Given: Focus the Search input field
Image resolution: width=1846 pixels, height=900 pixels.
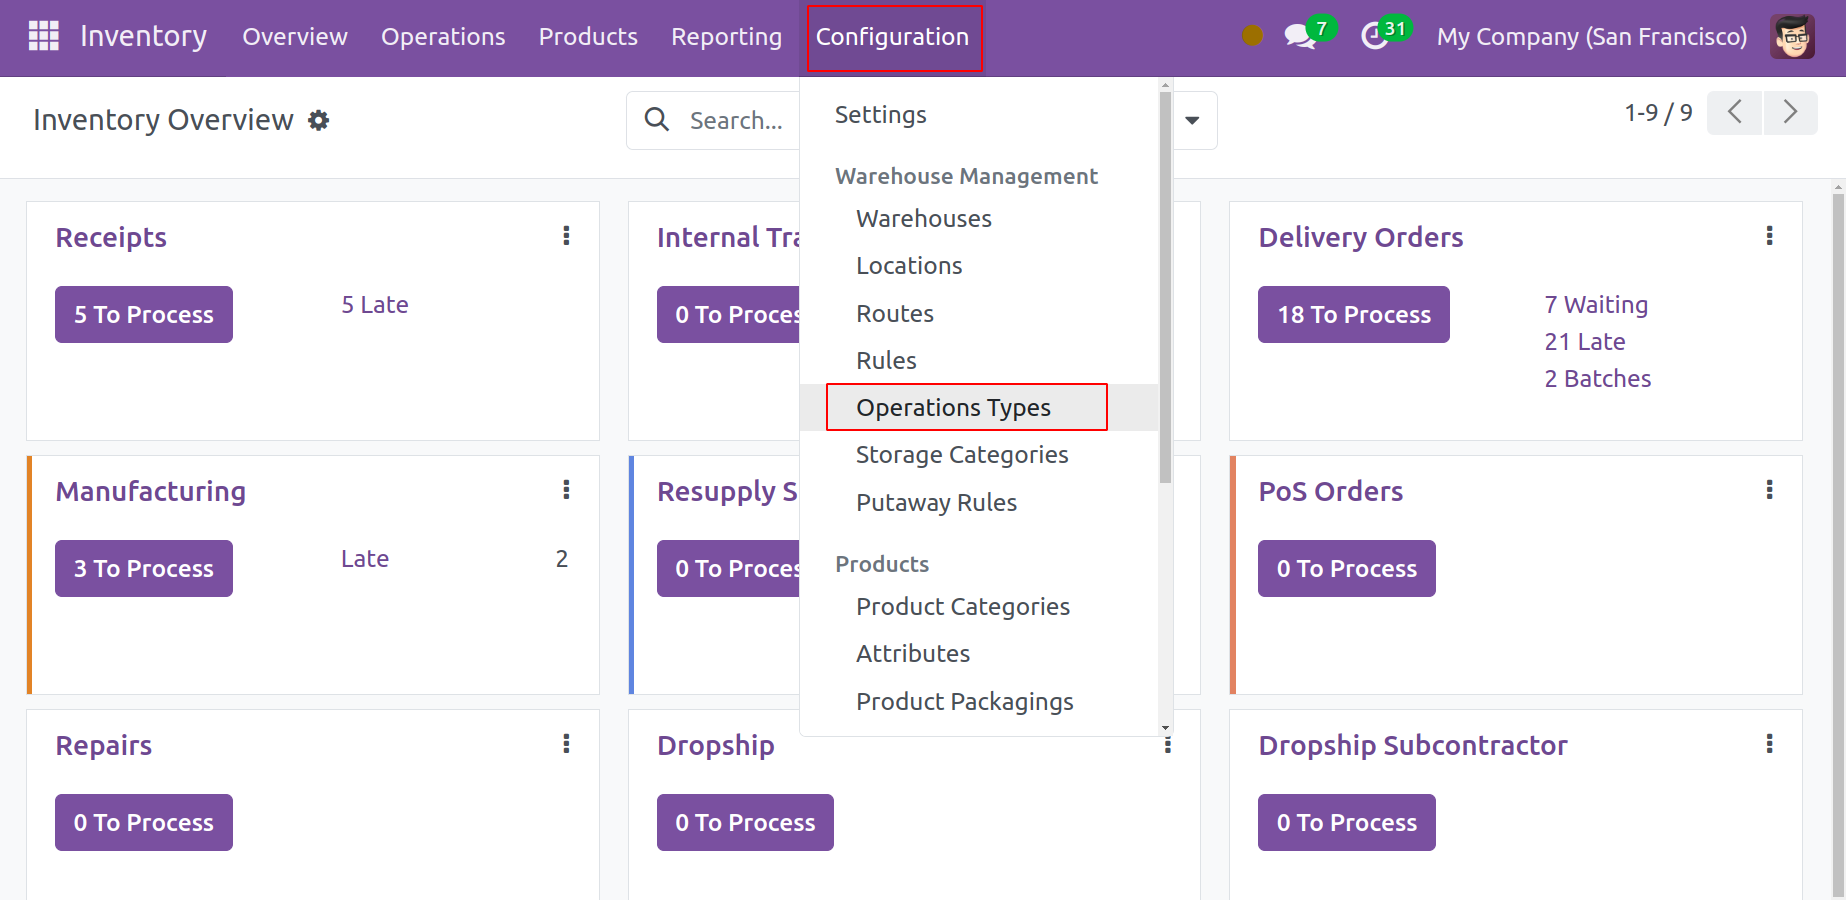Looking at the screenshot, I should coord(738,121).
